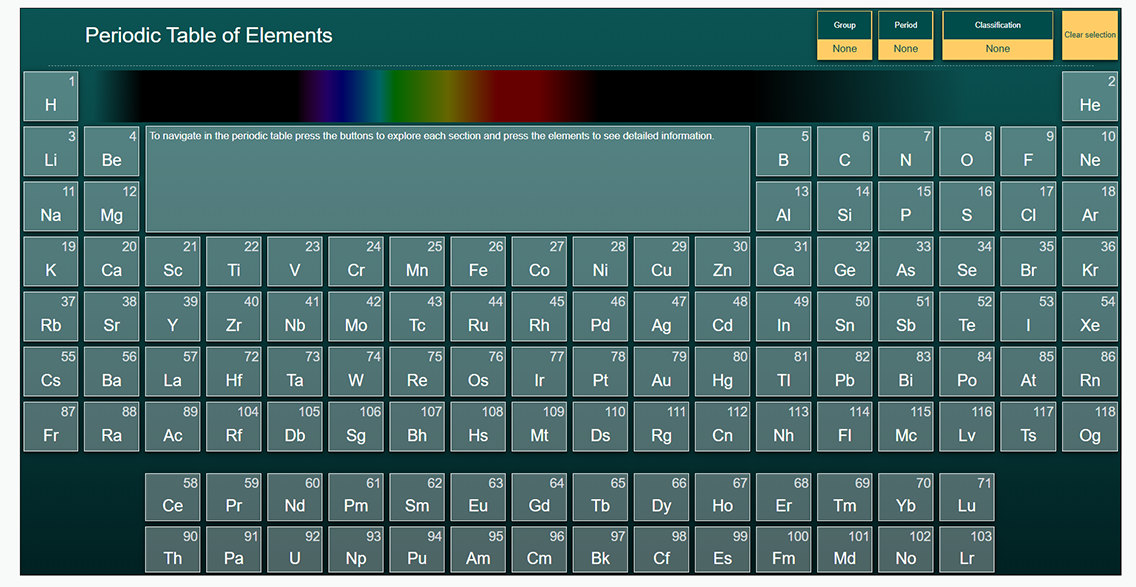Pick the Fluorine (F) element
Image resolution: width=1136 pixels, height=587 pixels.
click(x=1028, y=151)
